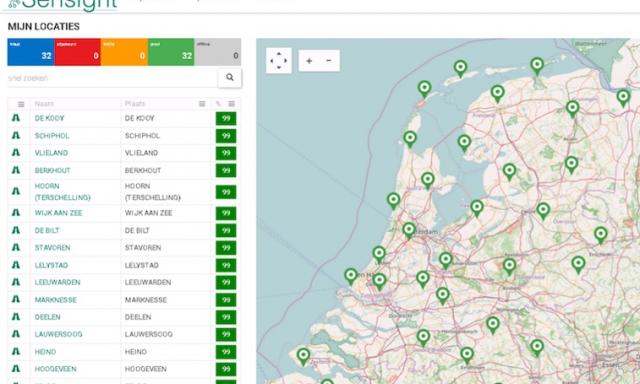
Task: Click the road icon in the DE BILT row
Action: tap(16, 230)
